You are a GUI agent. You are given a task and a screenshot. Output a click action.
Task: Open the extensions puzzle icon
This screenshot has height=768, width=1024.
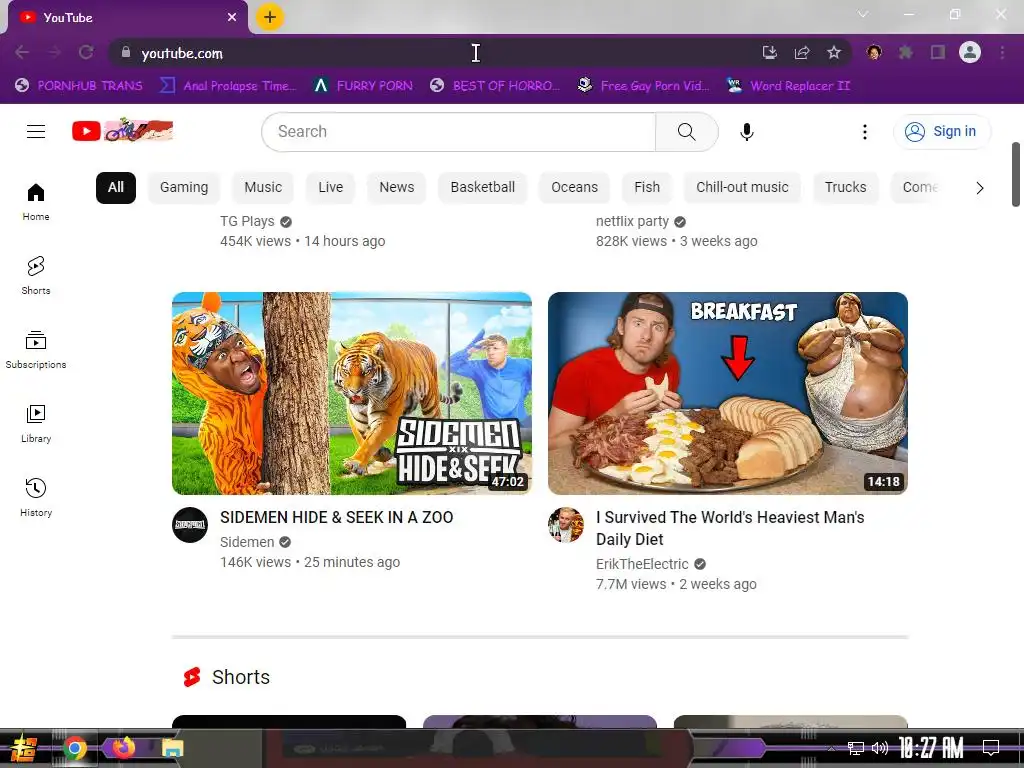coord(906,52)
